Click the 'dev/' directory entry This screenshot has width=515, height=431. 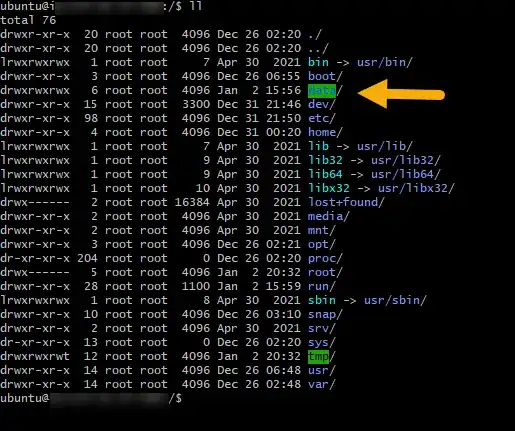point(321,104)
